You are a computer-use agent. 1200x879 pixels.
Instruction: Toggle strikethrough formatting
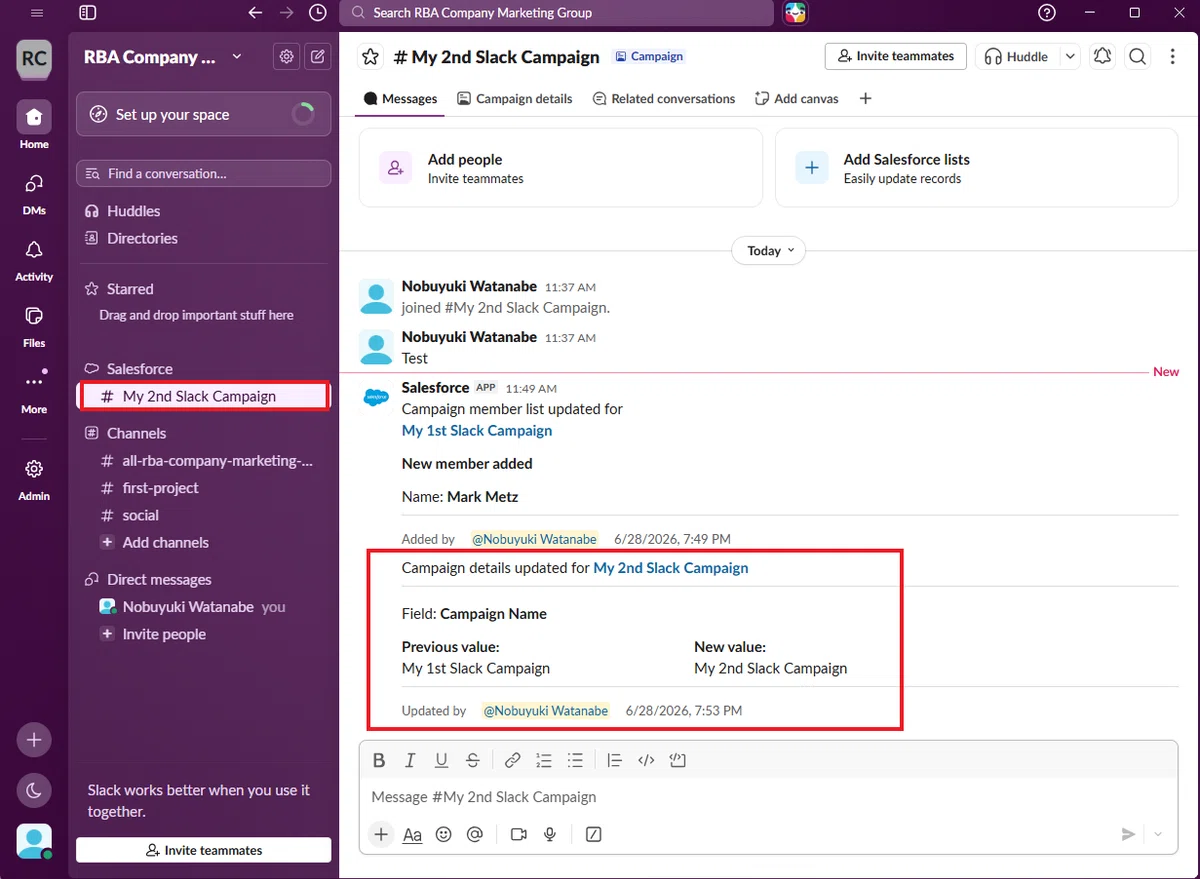point(472,760)
